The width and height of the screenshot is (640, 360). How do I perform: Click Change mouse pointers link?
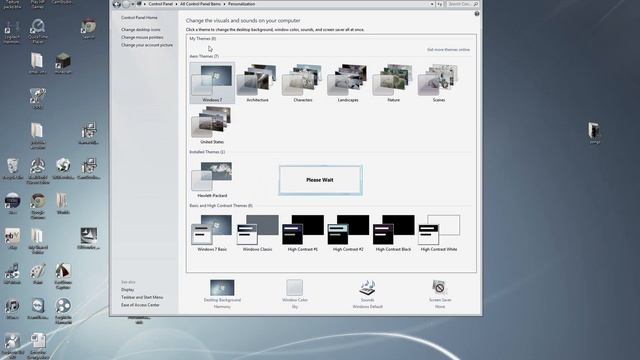coord(142,37)
